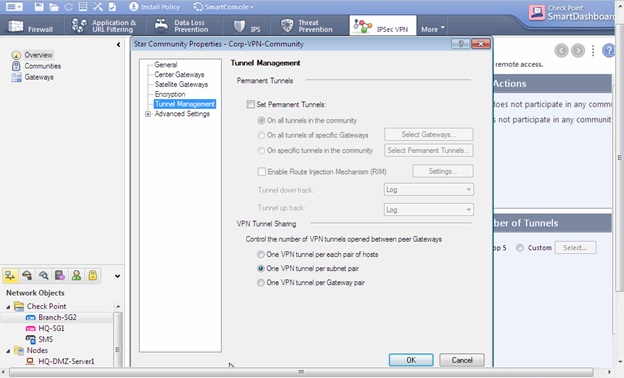The image size is (624, 378).
Task: Click the back navigation arrow in Overview
Action: (x=562, y=51)
